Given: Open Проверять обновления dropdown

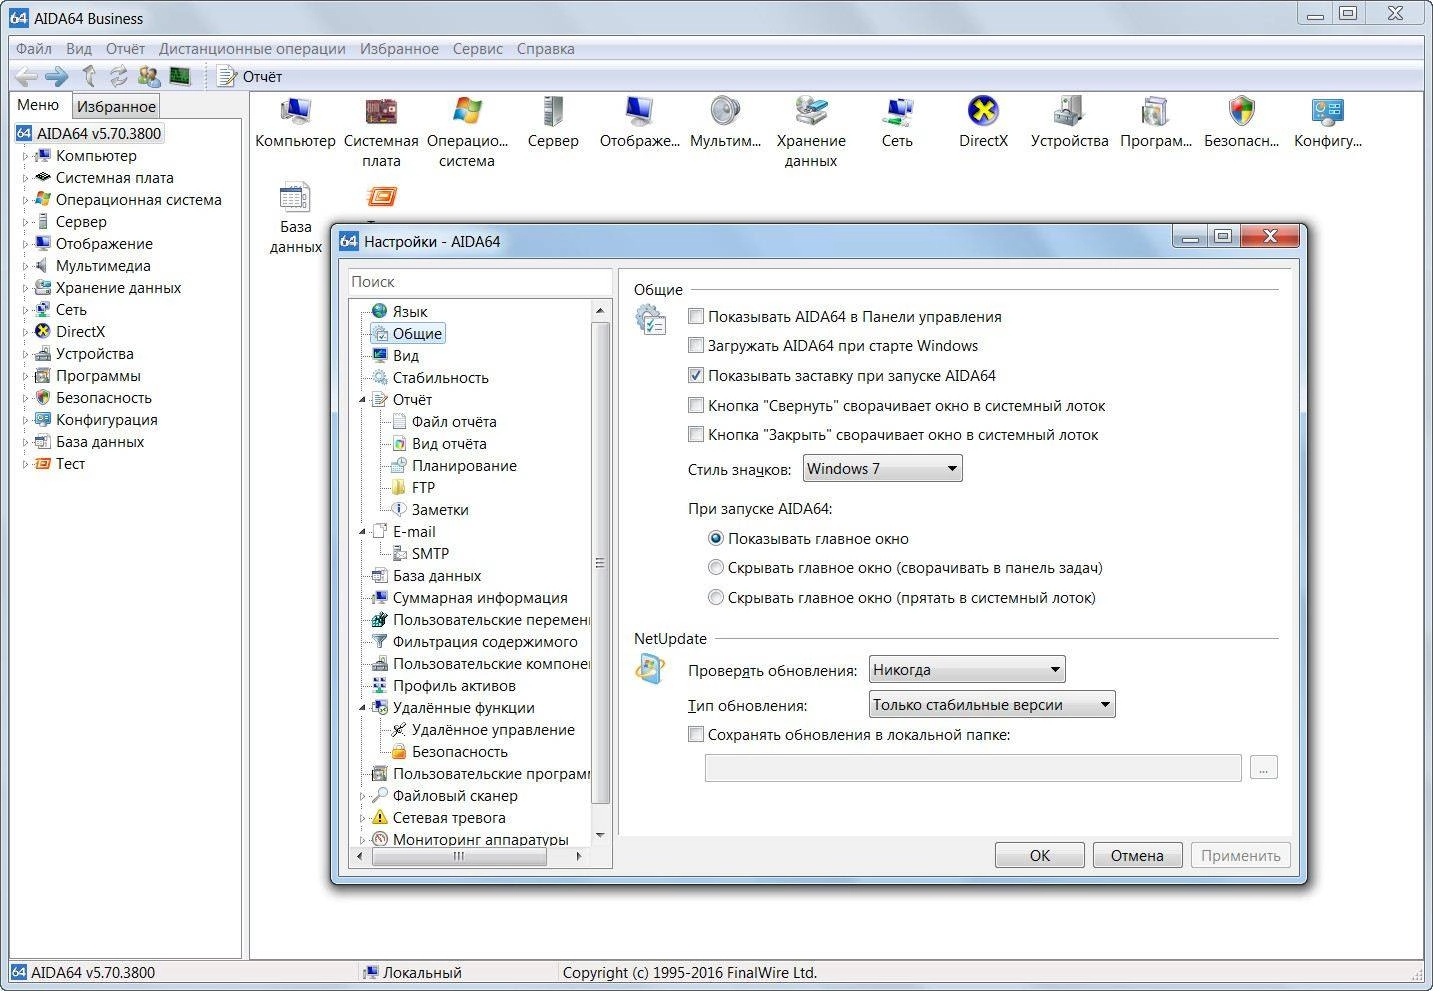Looking at the screenshot, I should [x=967, y=669].
